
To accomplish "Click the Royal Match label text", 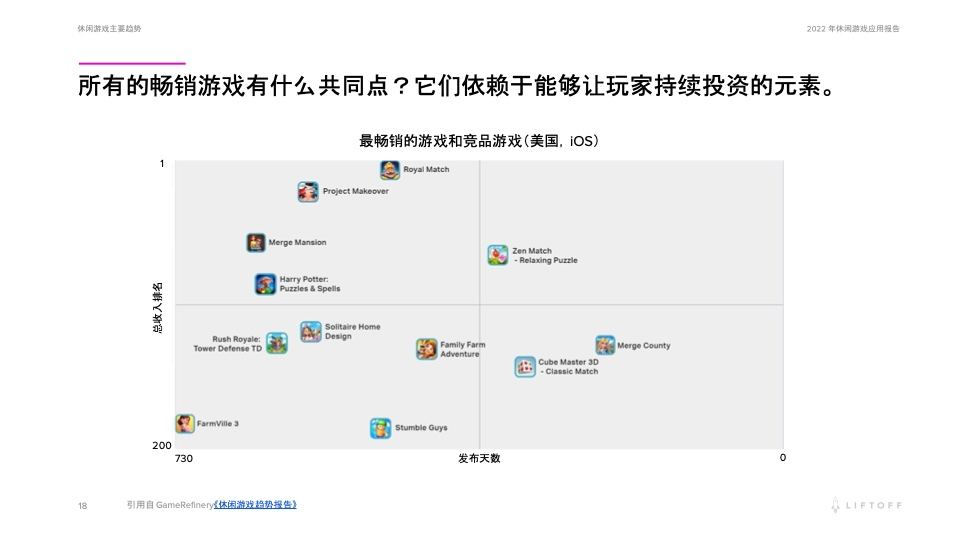I will (426, 170).
